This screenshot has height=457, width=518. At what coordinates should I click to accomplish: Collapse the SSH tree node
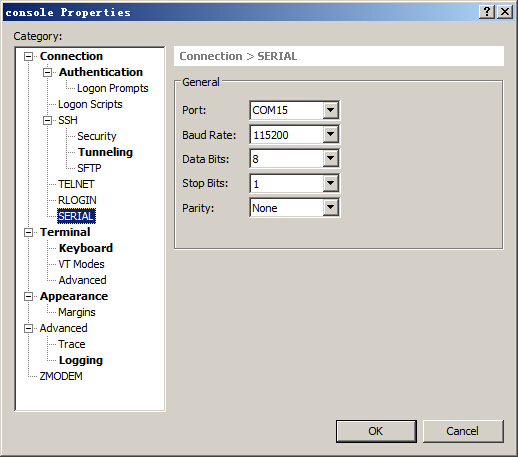pyautogui.click(x=48, y=120)
